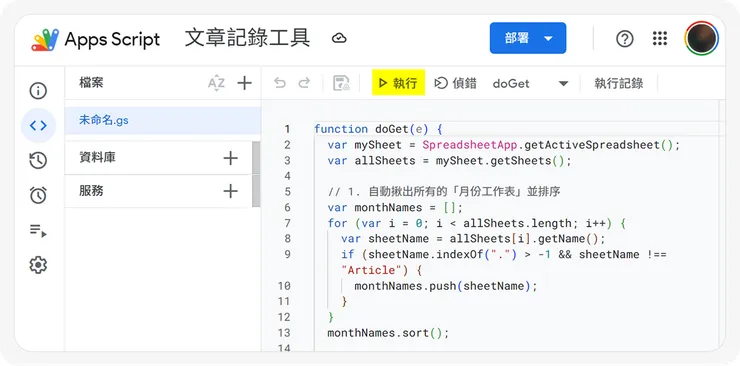Open the project title 文章記錄工具
The image size is (740, 366).
(x=247, y=38)
